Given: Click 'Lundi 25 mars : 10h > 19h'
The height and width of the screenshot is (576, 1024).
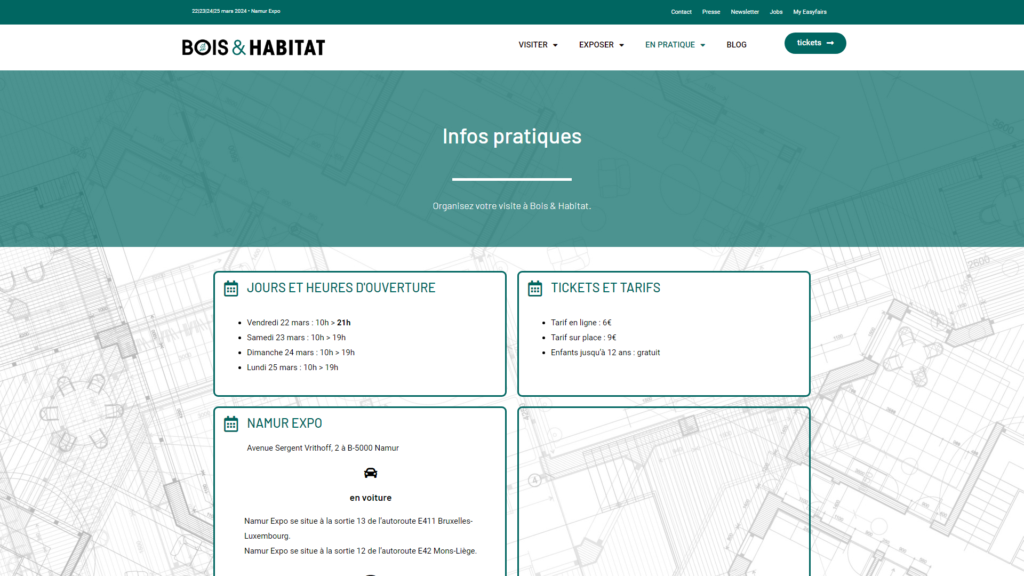Looking at the screenshot, I should tap(293, 368).
